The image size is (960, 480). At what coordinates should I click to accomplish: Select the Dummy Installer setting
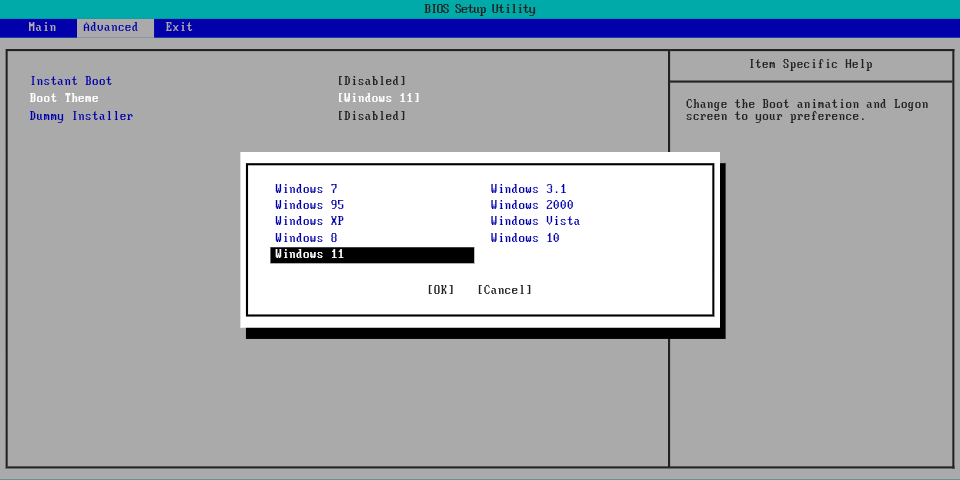coord(81,116)
